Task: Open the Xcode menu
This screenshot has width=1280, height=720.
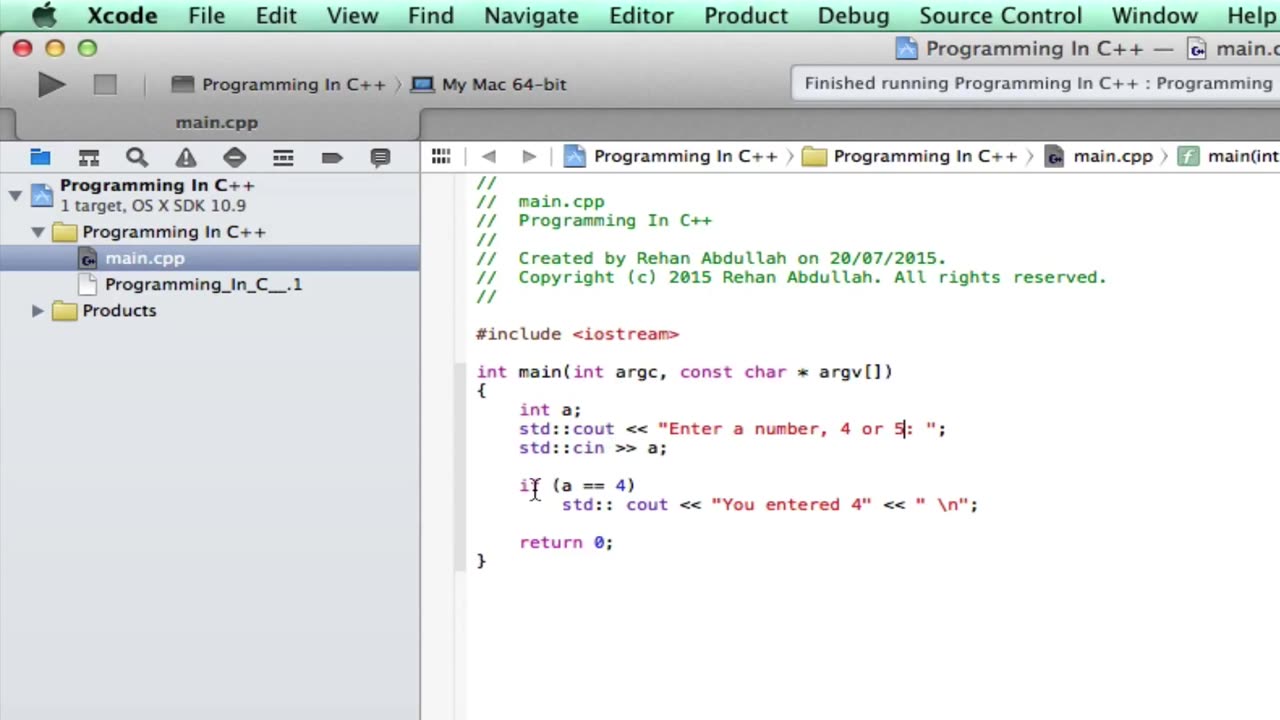Action: point(123,16)
